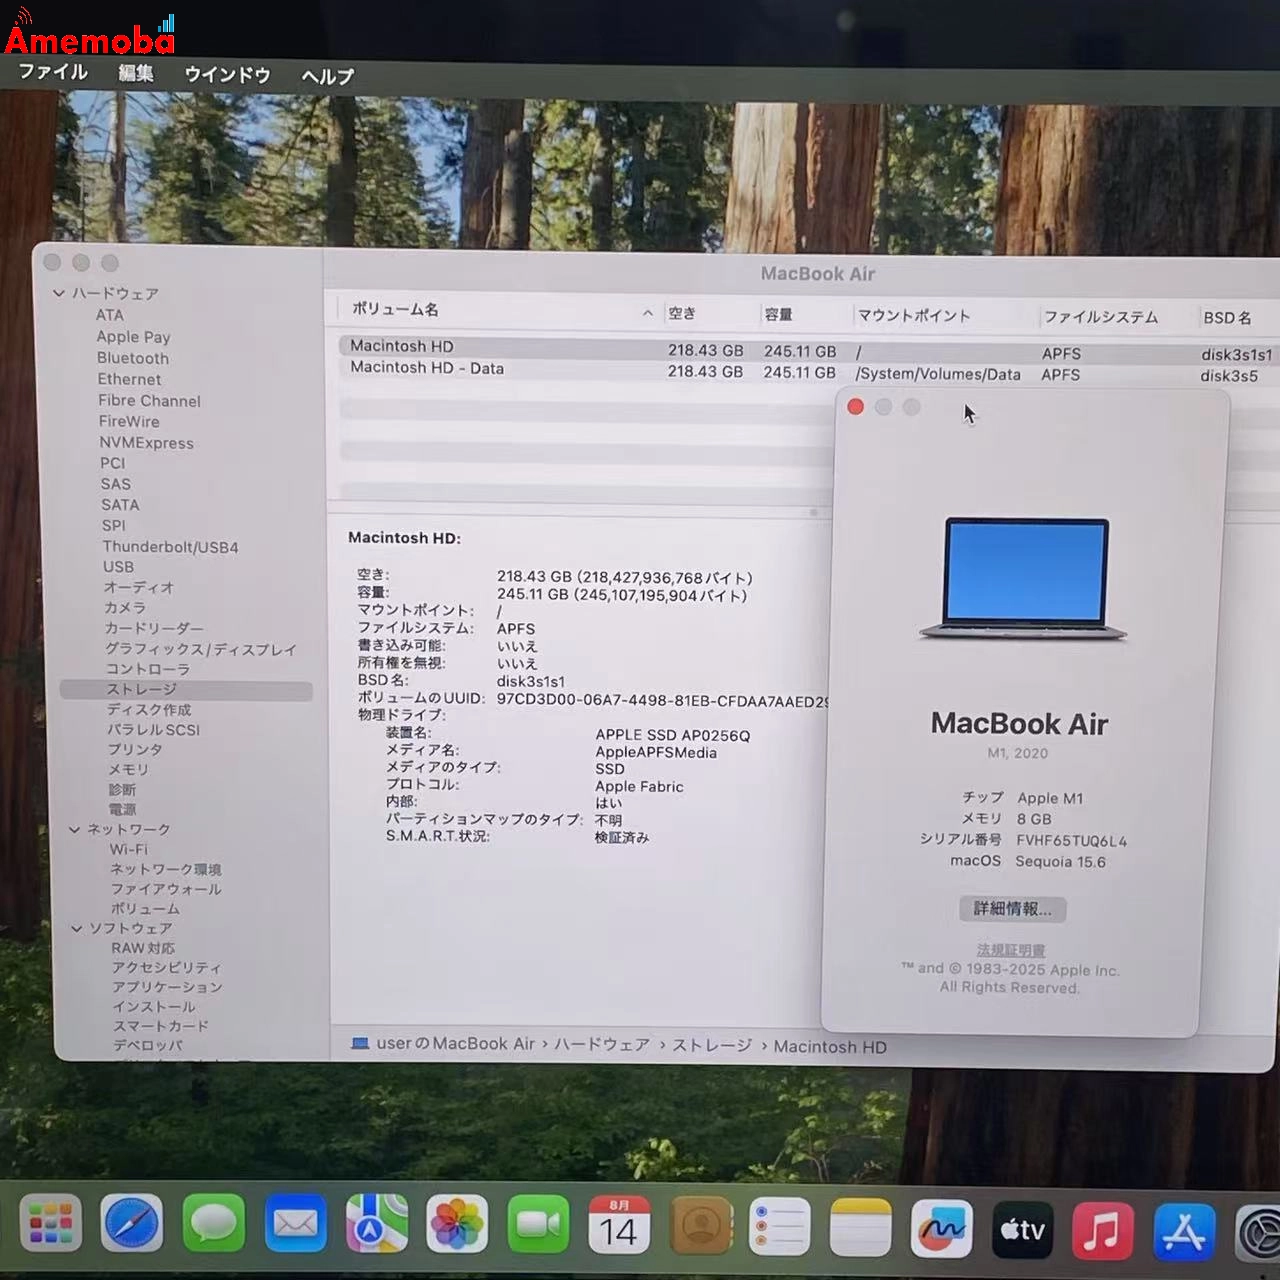Open the ファイル menu
The width and height of the screenshot is (1280, 1280).
[x=51, y=72]
